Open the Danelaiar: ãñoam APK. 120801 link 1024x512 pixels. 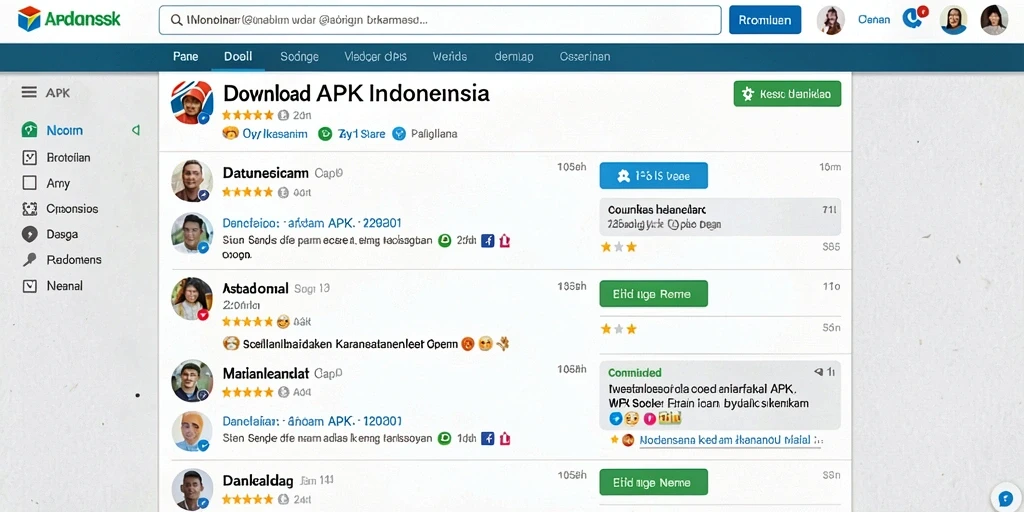pyautogui.click(x=312, y=421)
